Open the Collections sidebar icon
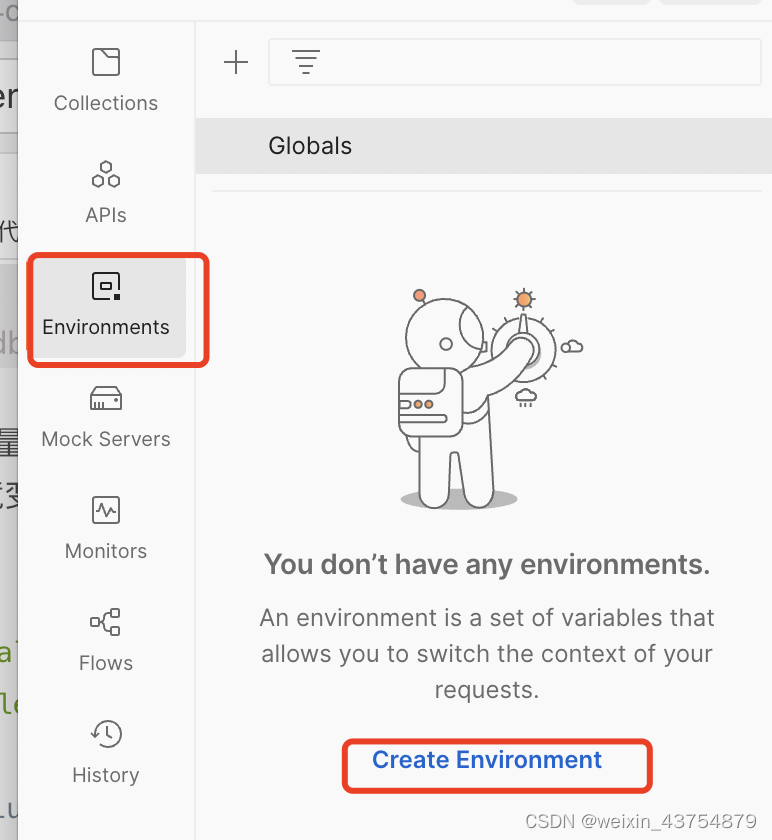The image size is (772, 840). pos(106,62)
